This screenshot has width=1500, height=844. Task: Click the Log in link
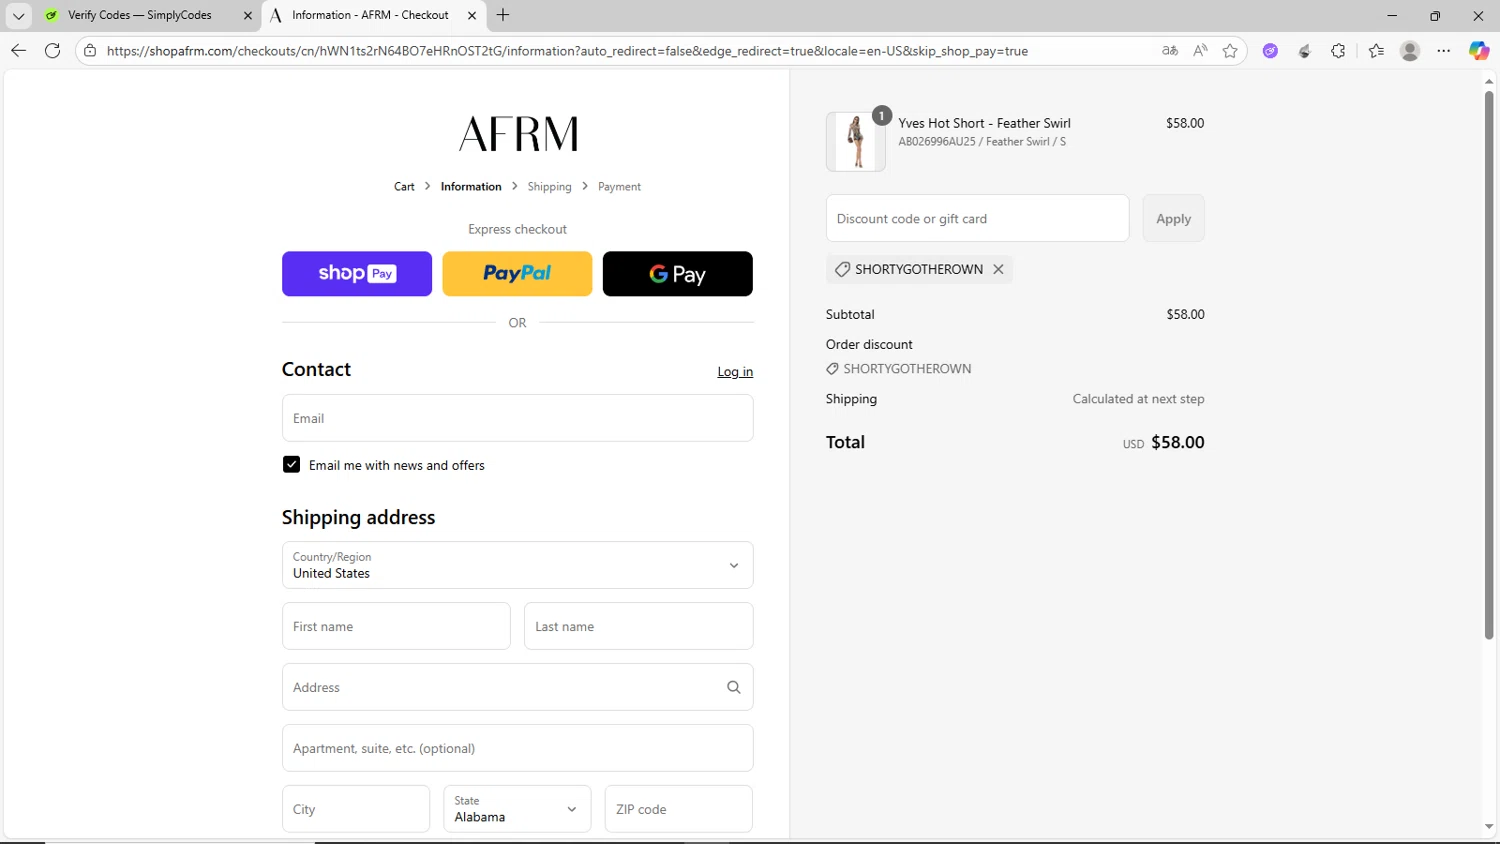coord(735,372)
